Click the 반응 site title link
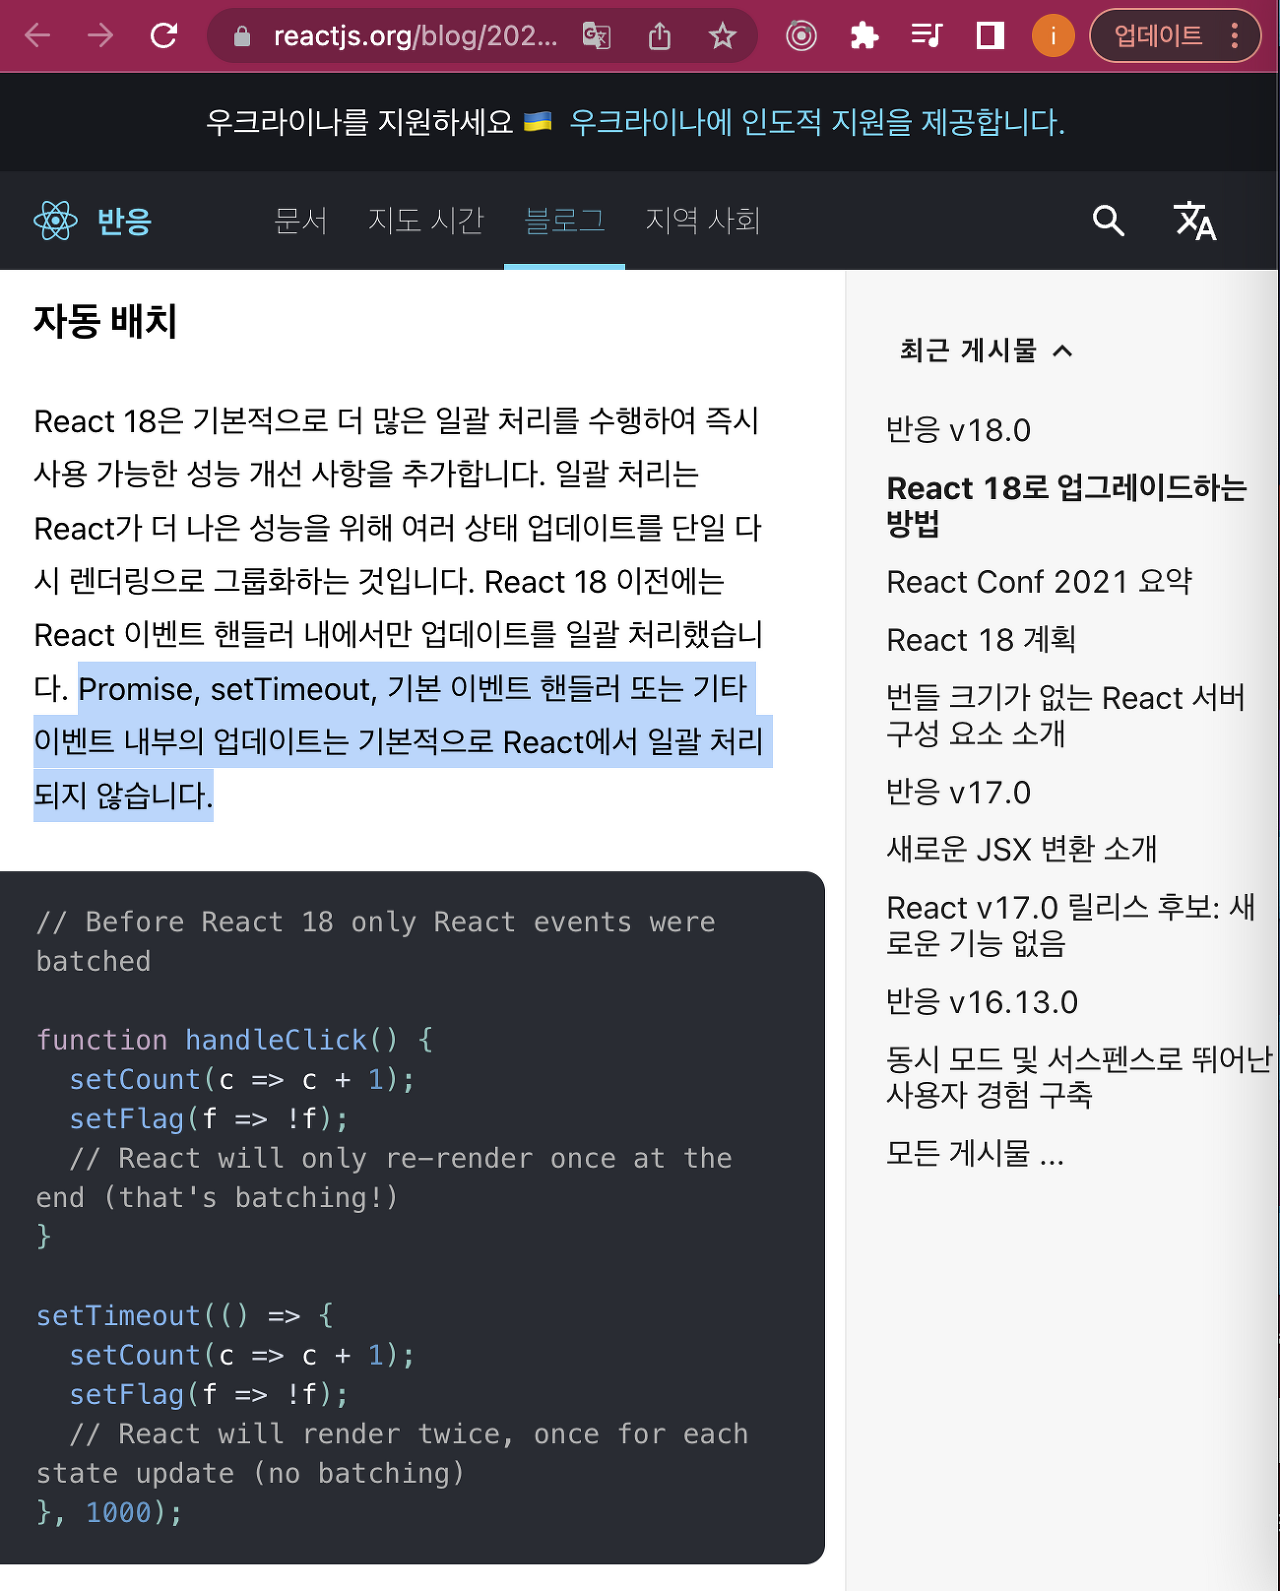Screen dimensions: 1280x1591 coord(124,221)
